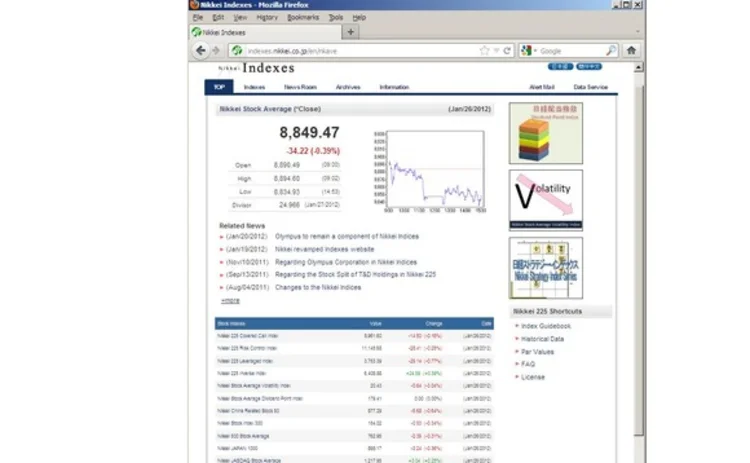Open the Information navigation tab
This screenshot has width=750, height=463.
[394, 87]
